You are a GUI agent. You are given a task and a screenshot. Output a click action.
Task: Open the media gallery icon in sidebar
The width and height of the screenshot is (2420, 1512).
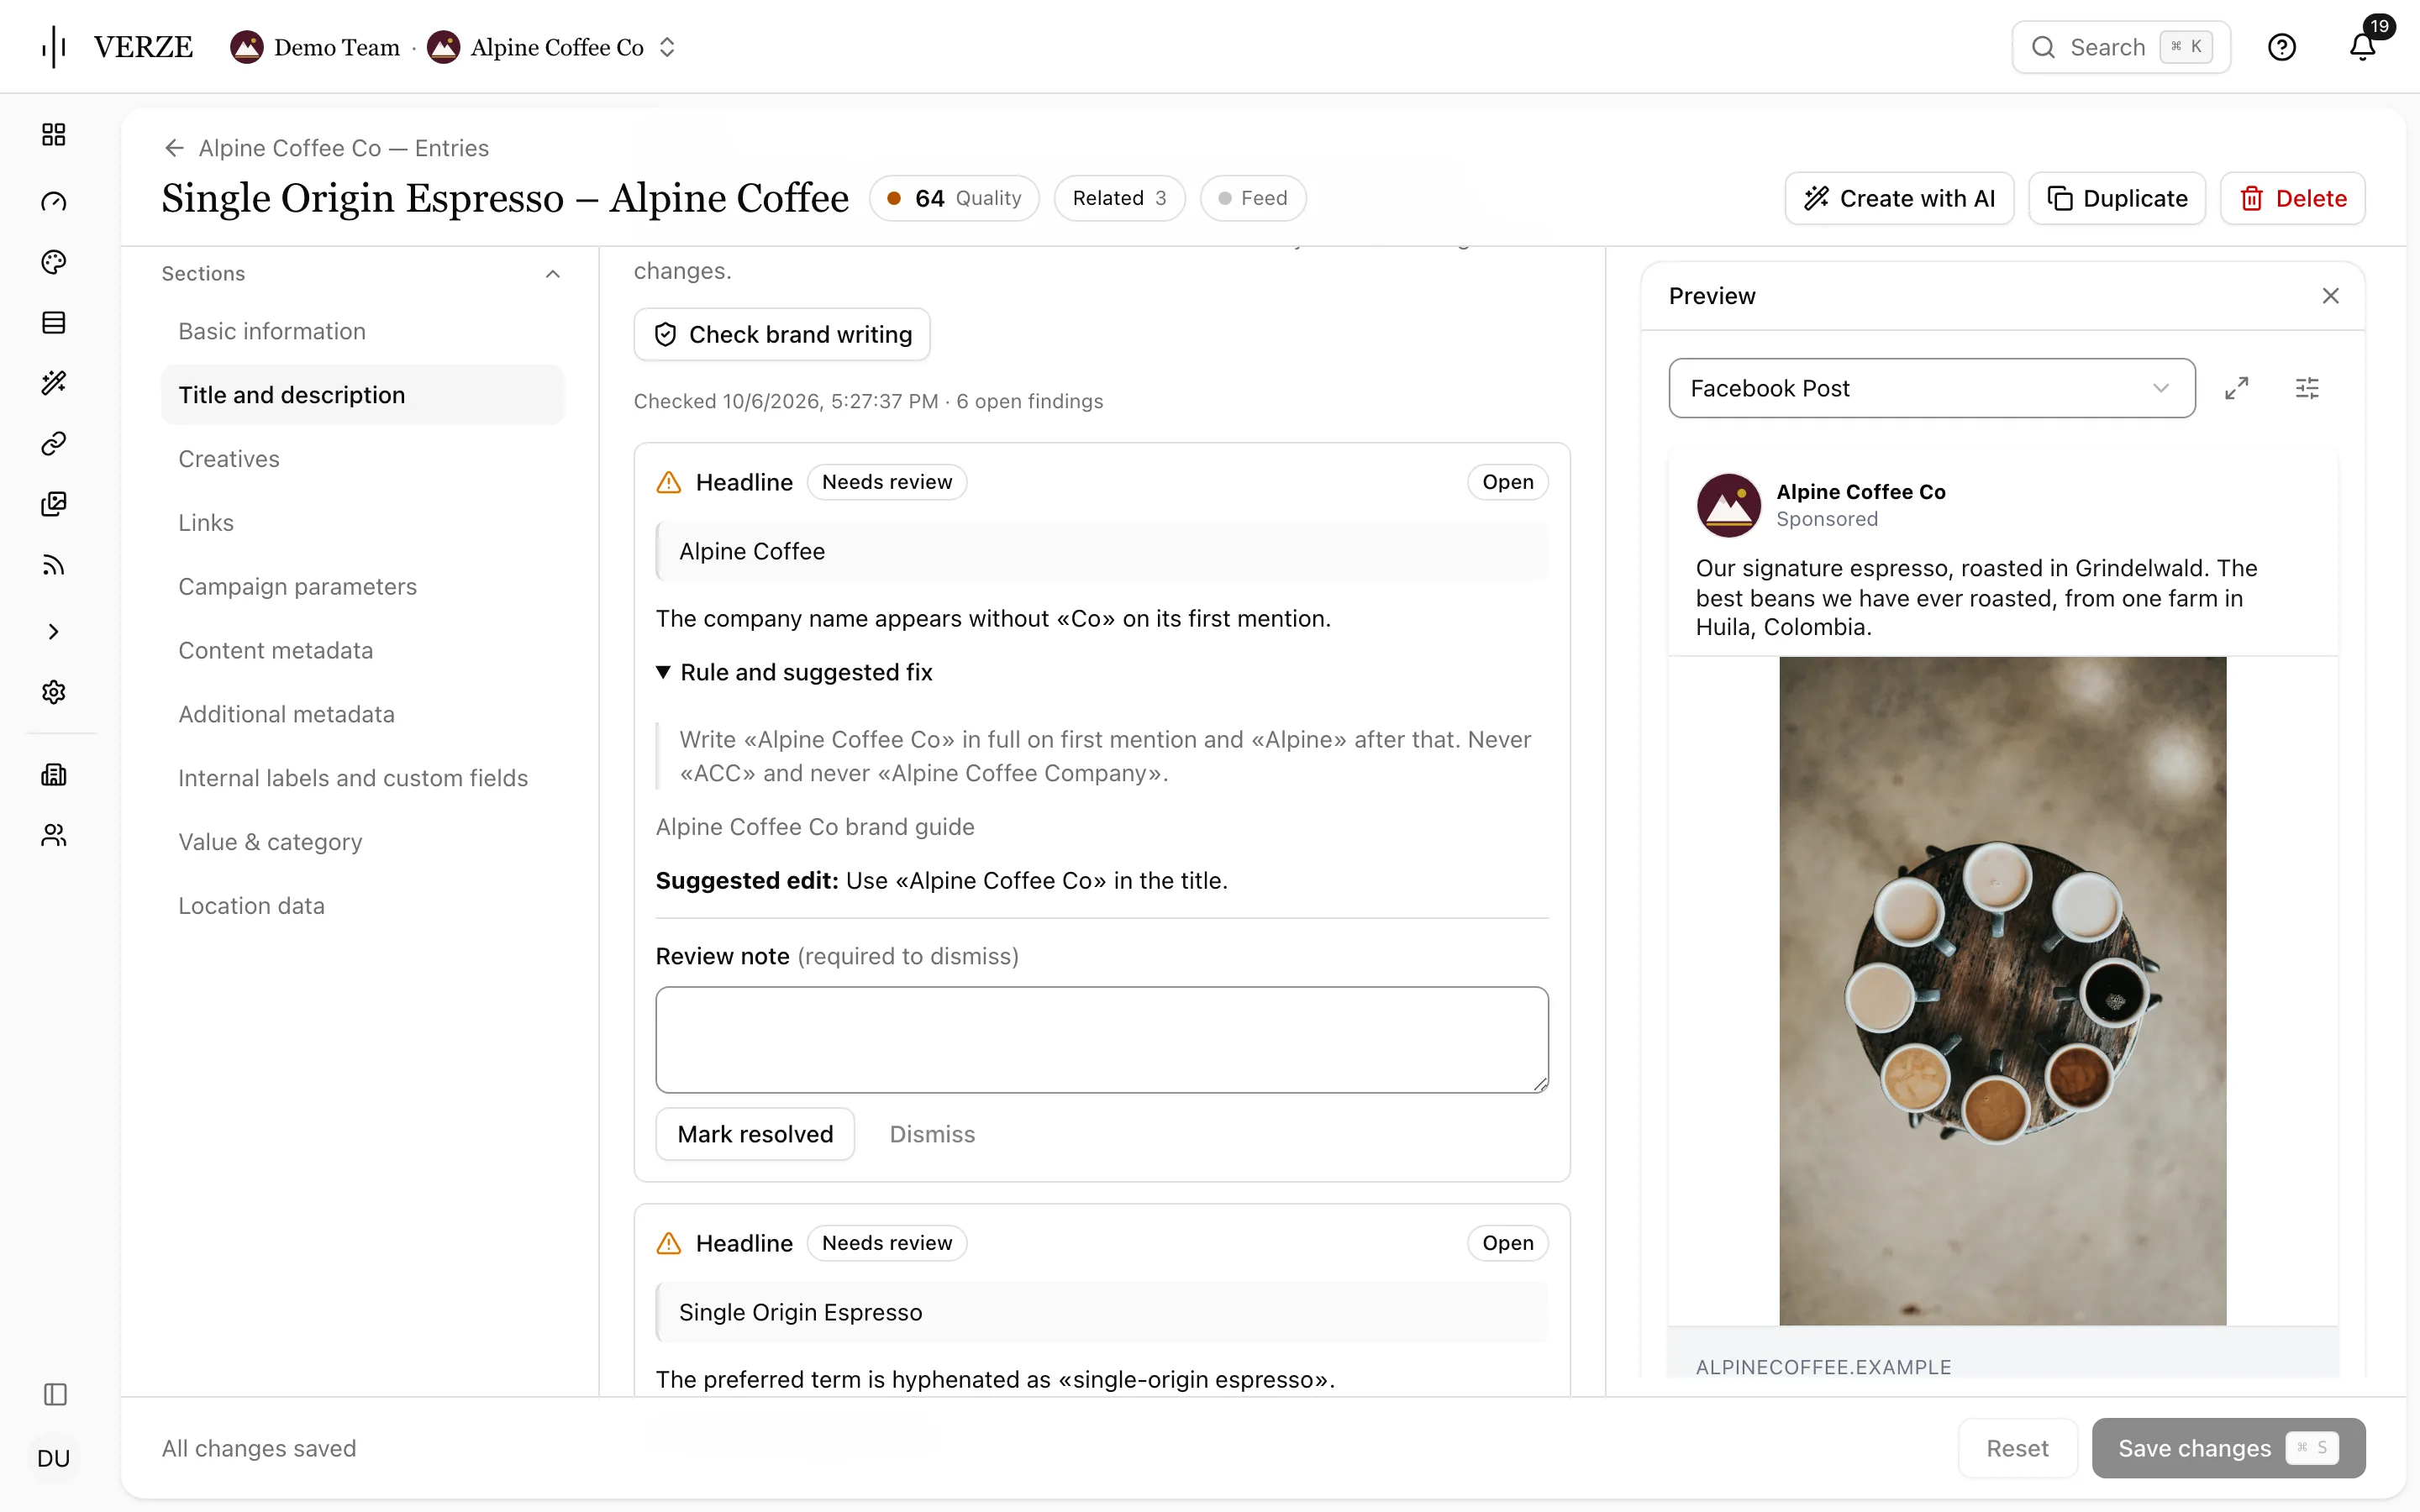tap(54, 504)
